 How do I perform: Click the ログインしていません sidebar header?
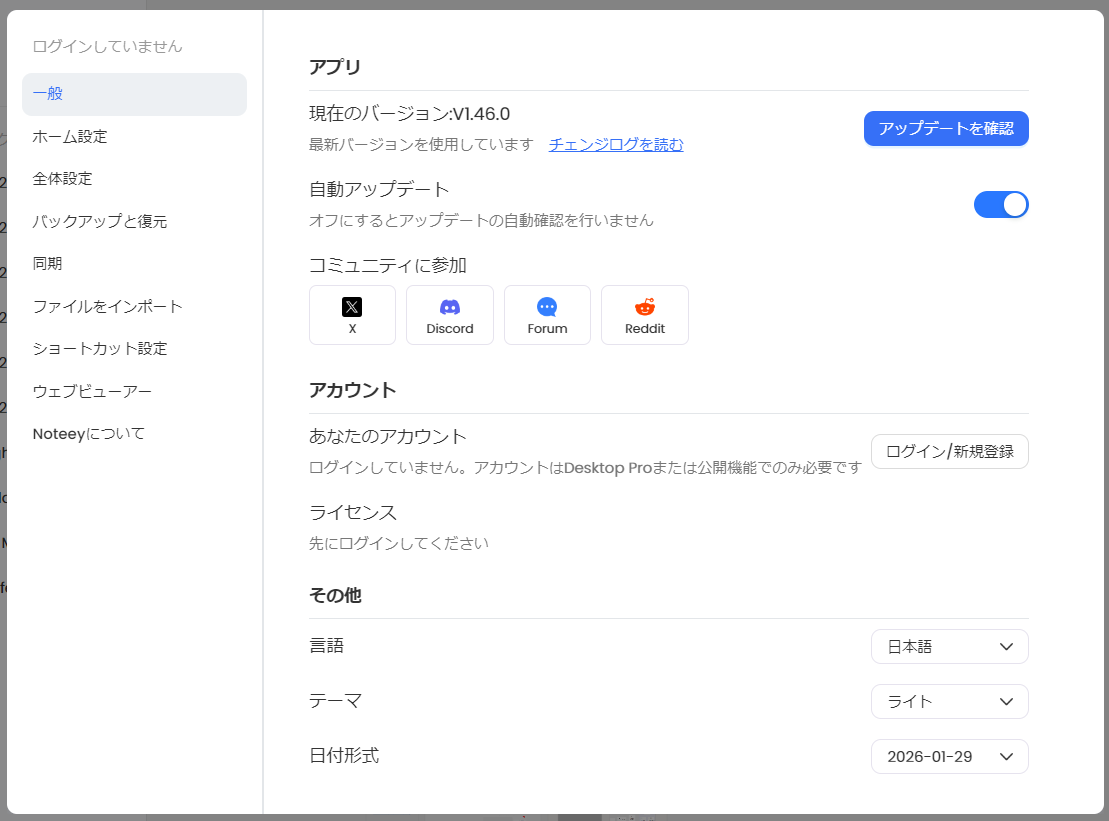pos(108,47)
